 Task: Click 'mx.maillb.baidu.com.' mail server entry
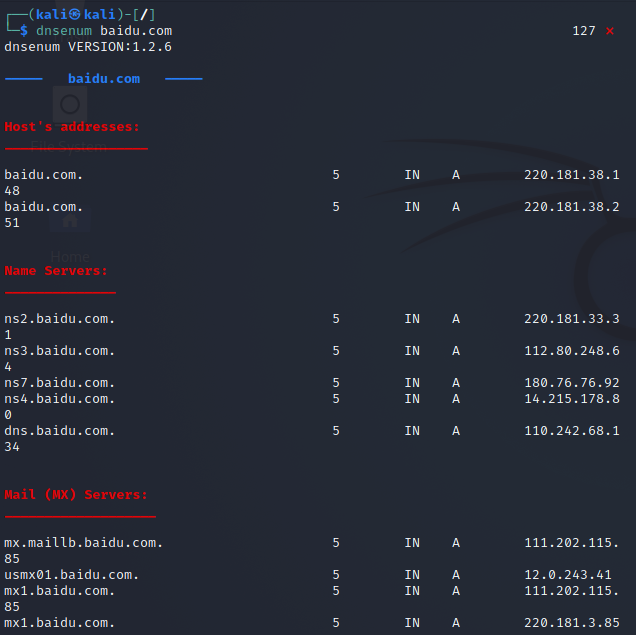(84, 543)
